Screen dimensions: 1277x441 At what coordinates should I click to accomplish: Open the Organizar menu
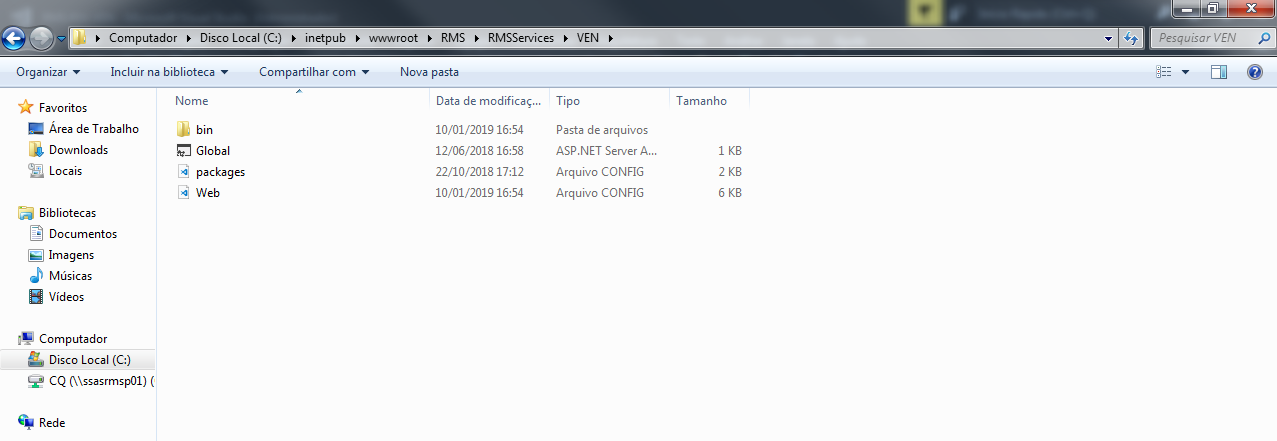pos(48,72)
